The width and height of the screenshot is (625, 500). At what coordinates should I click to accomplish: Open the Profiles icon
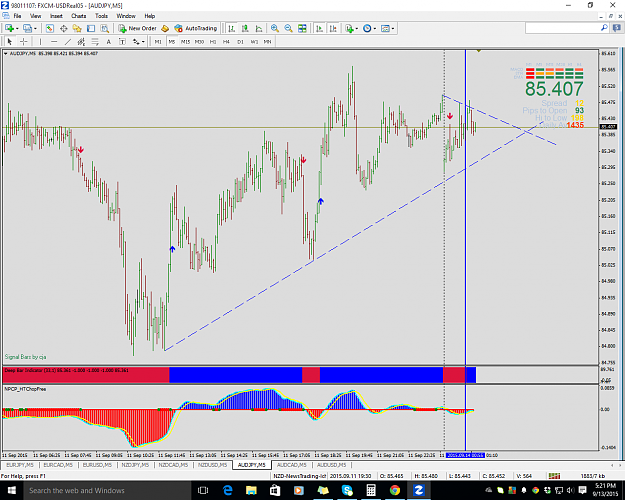[x=27, y=28]
